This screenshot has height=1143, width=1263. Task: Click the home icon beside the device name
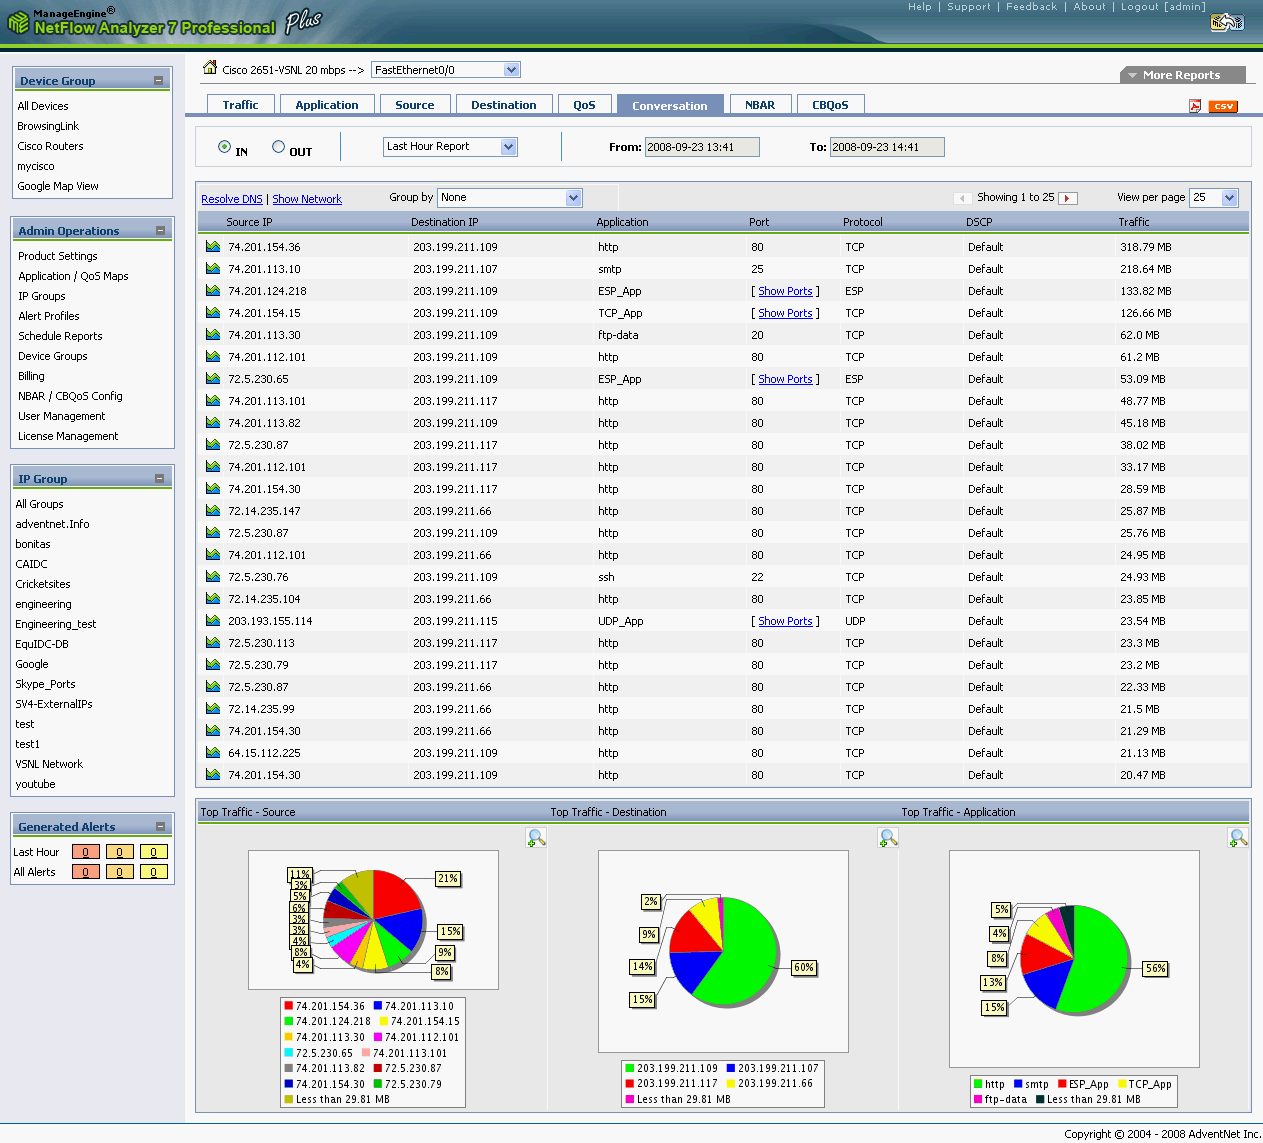(210, 68)
